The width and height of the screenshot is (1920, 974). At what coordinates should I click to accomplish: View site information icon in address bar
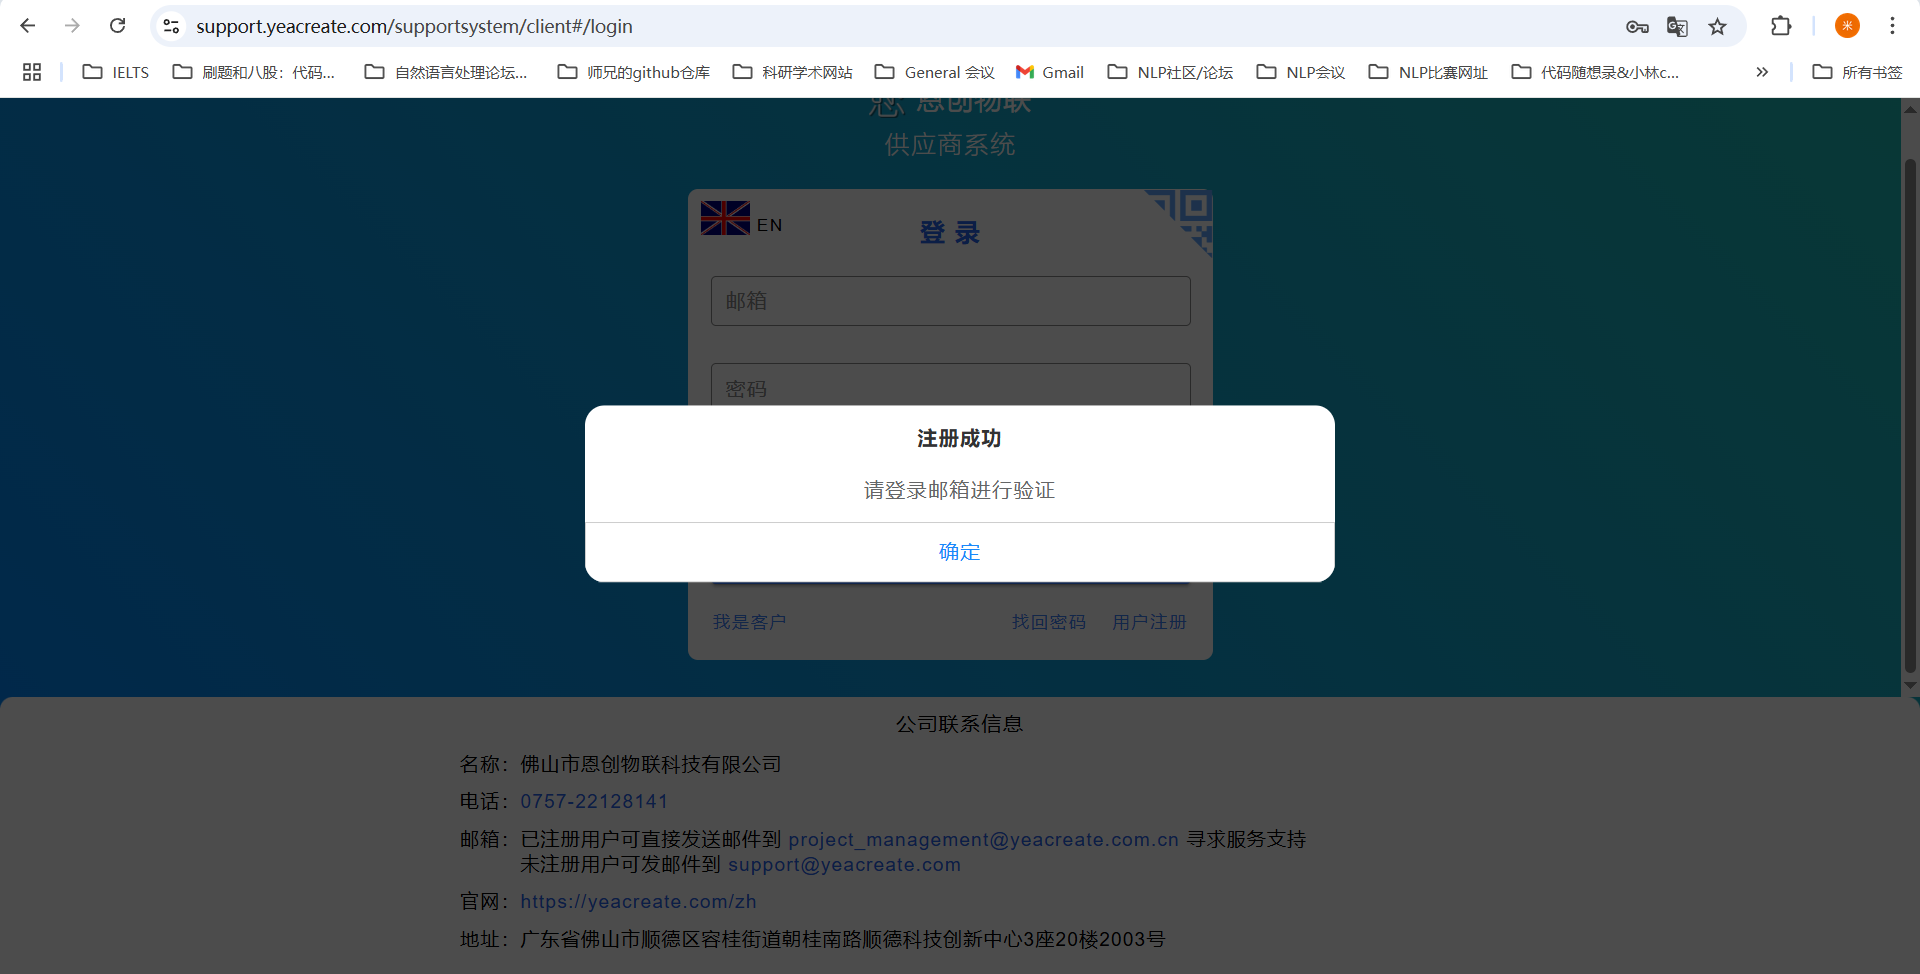coord(171,26)
